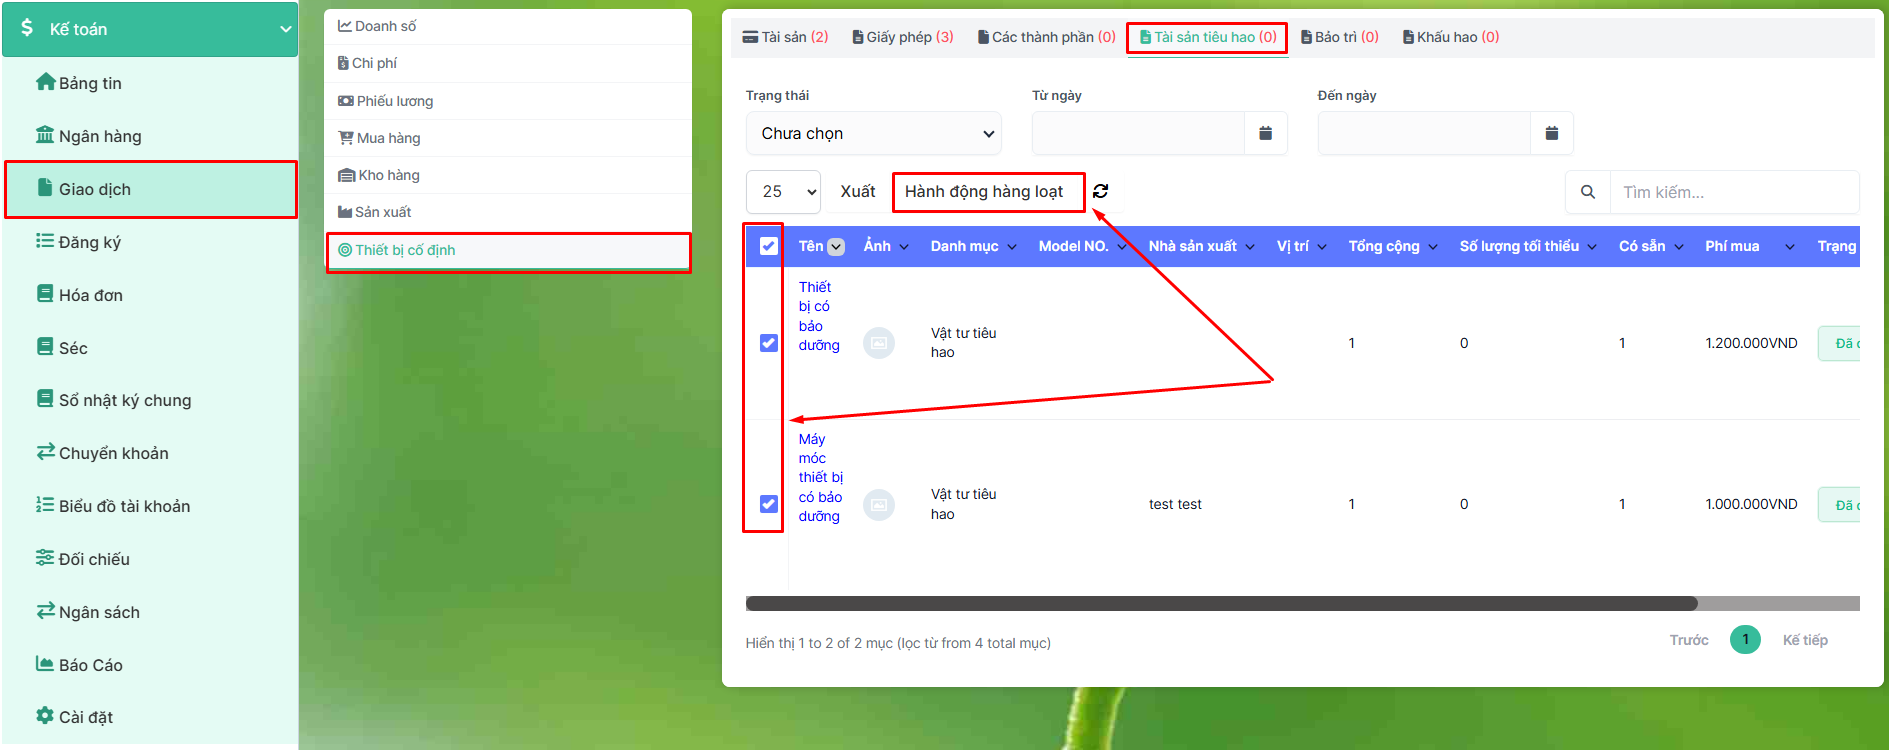The width and height of the screenshot is (1889, 750).
Task: Switch to the Bảo trì tab
Action: [x=1340, y=37]
